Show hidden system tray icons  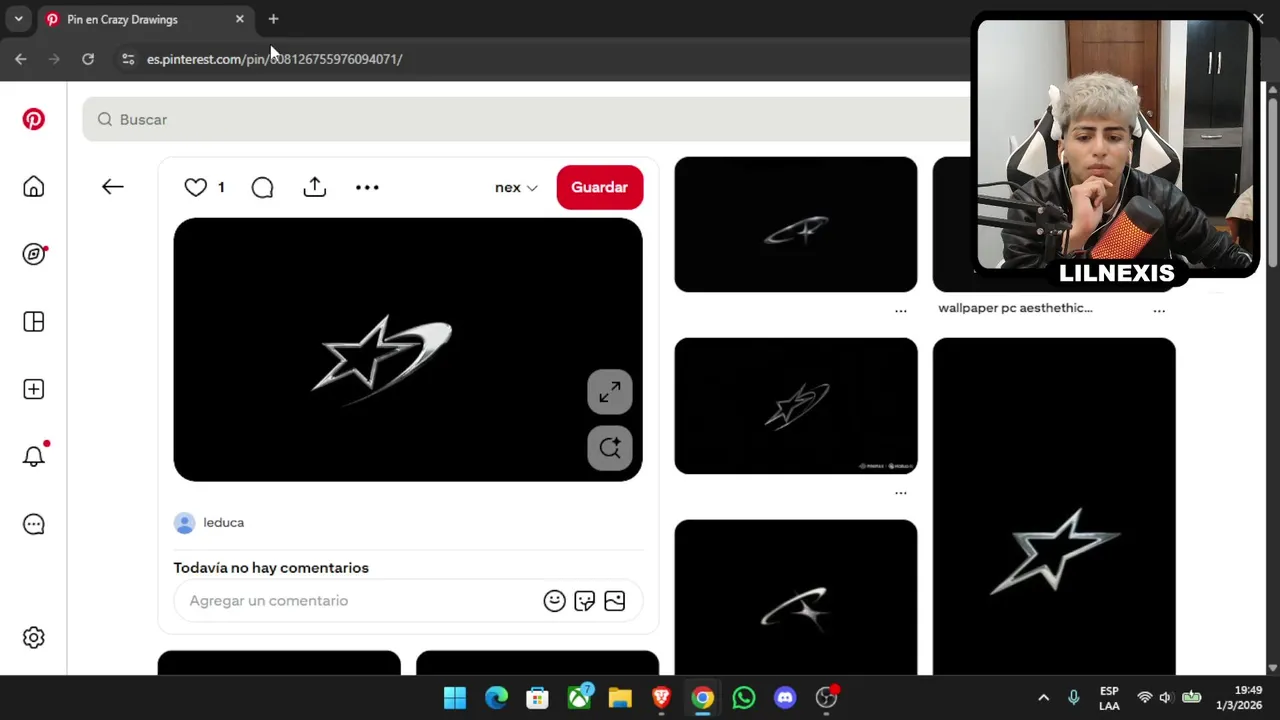click(1043, 698)
